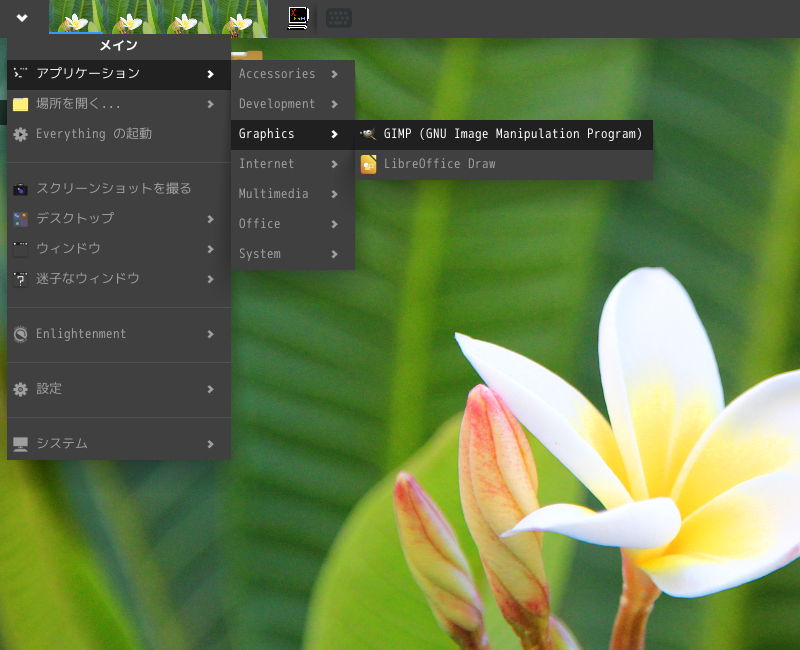
Task: Click the lost windows question-mark icon
Action: pos(20,280)
